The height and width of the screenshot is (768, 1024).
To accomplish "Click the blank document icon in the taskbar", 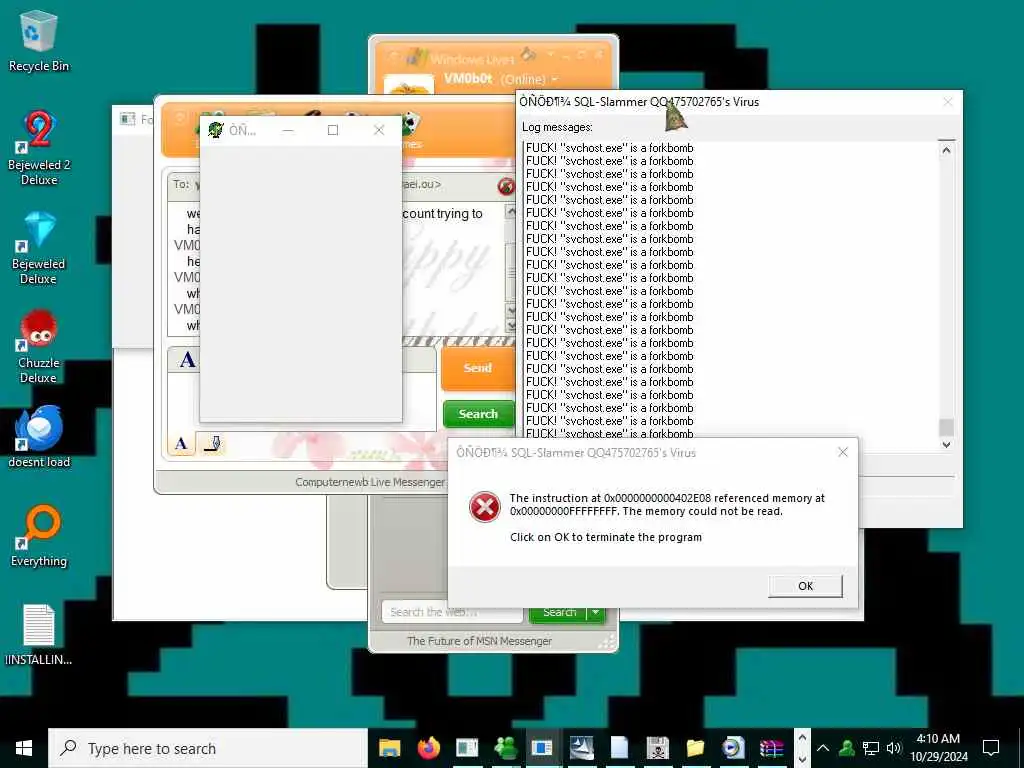I will (619, 748).
